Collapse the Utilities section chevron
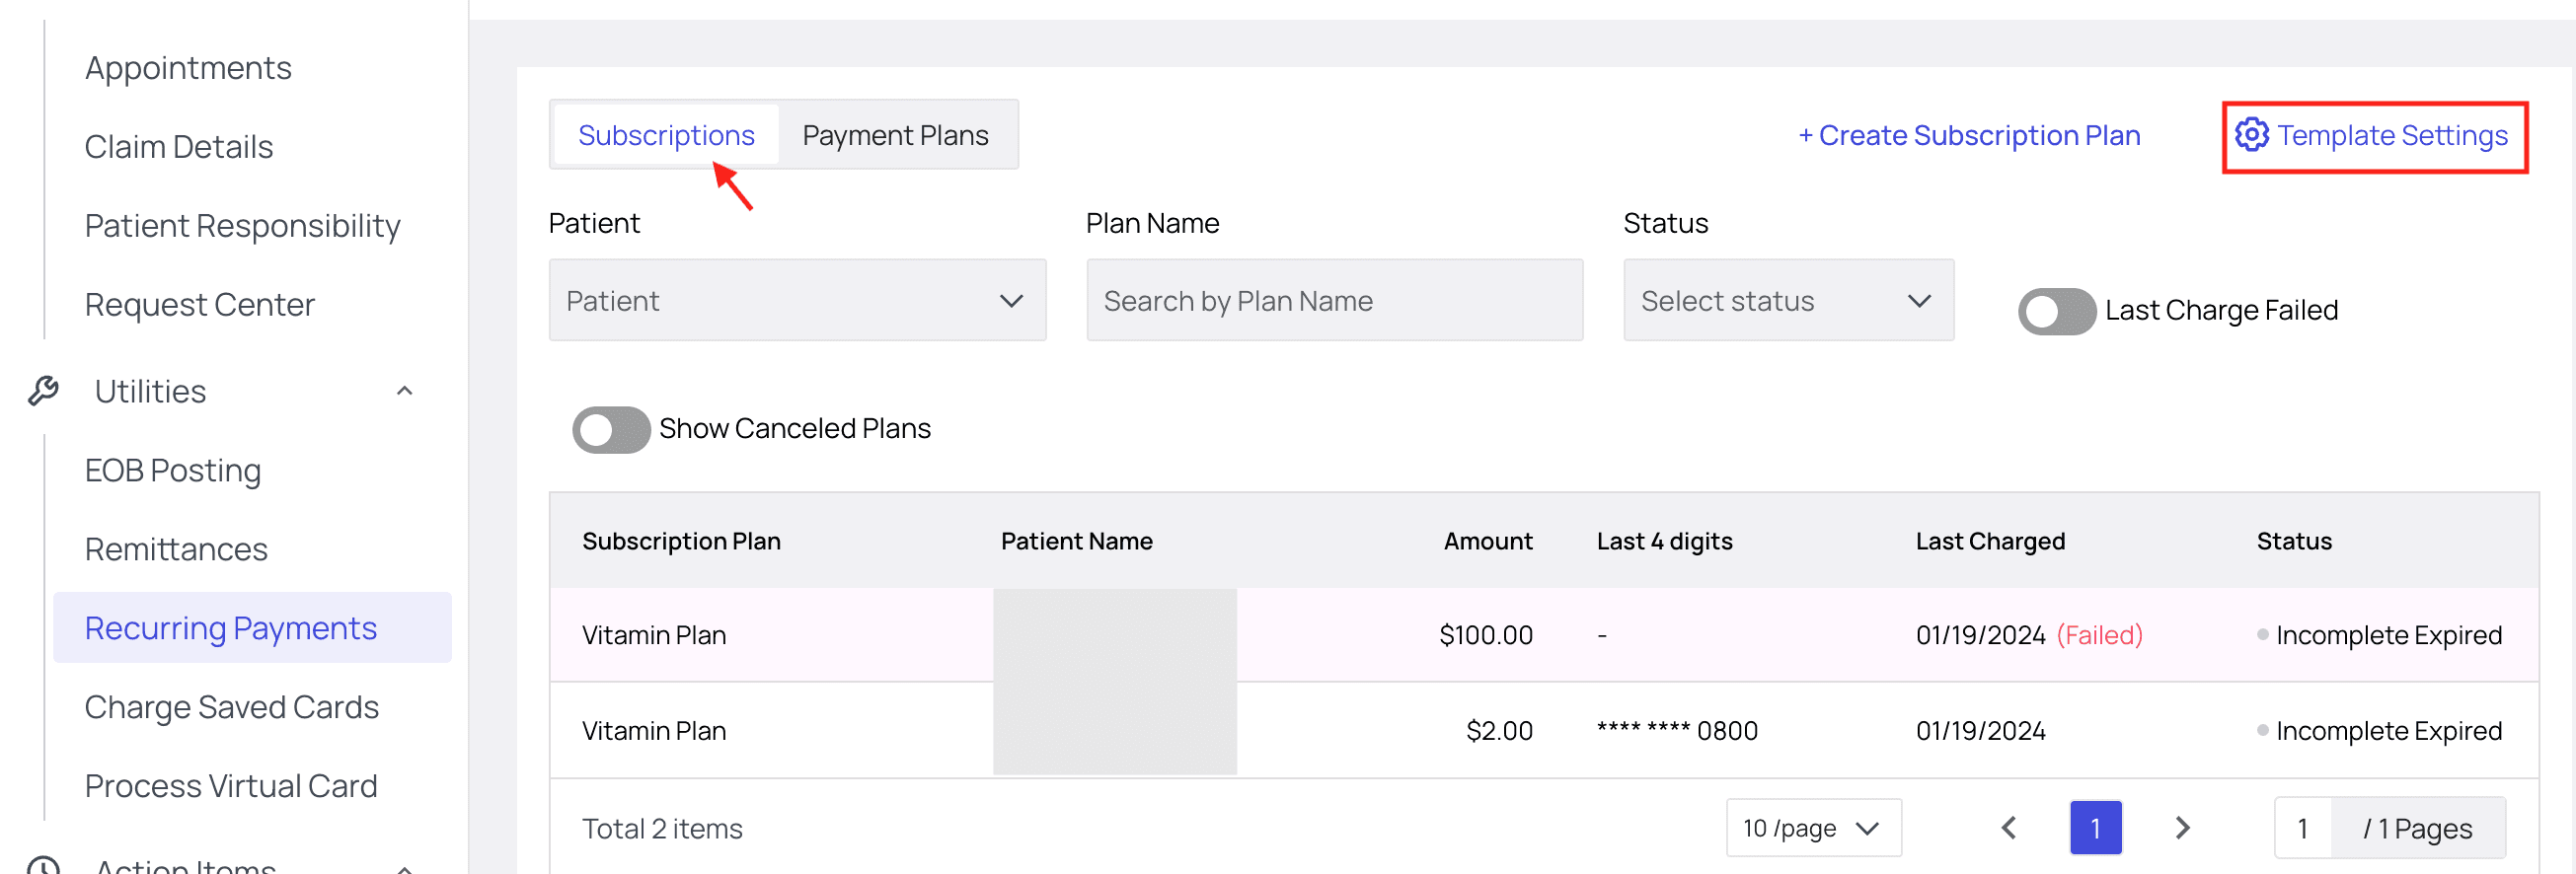Viewport: 2576px width, 874px height. coord(404,391)
